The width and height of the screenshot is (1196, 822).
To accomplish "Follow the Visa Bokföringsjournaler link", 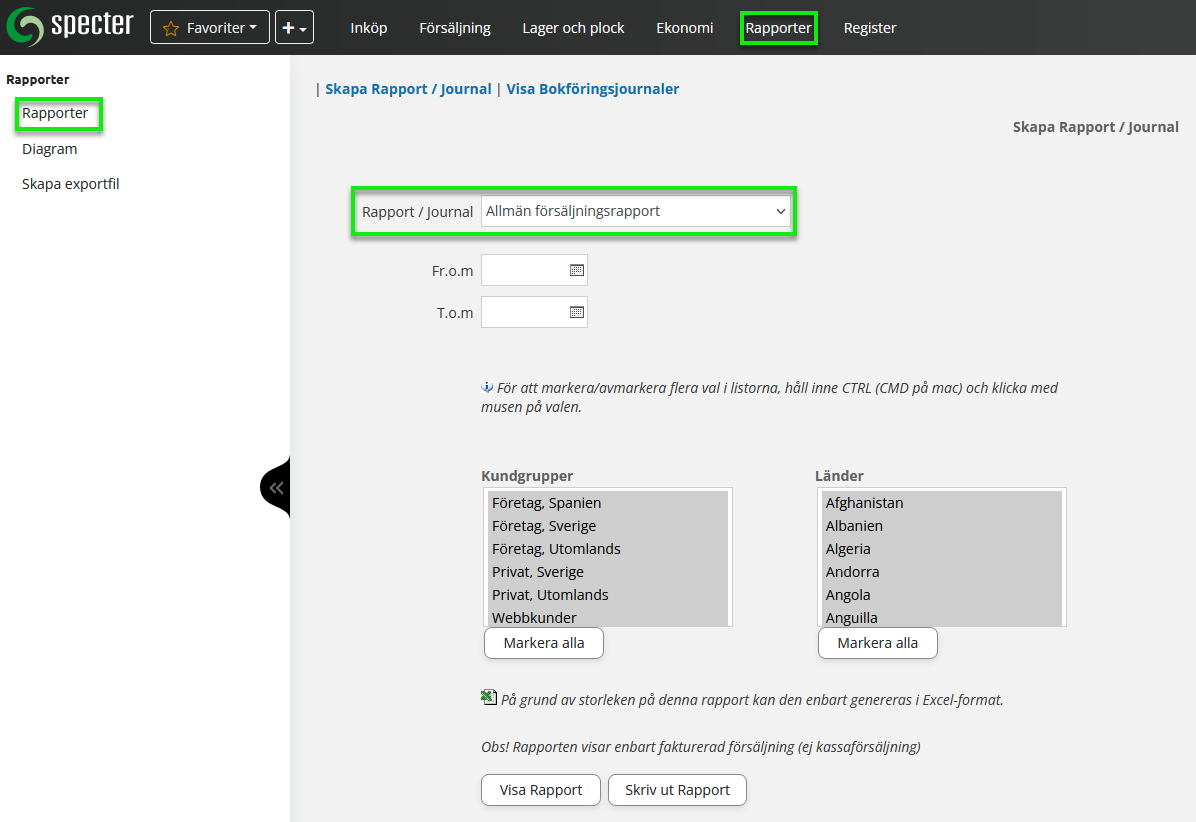I will 592,89.
